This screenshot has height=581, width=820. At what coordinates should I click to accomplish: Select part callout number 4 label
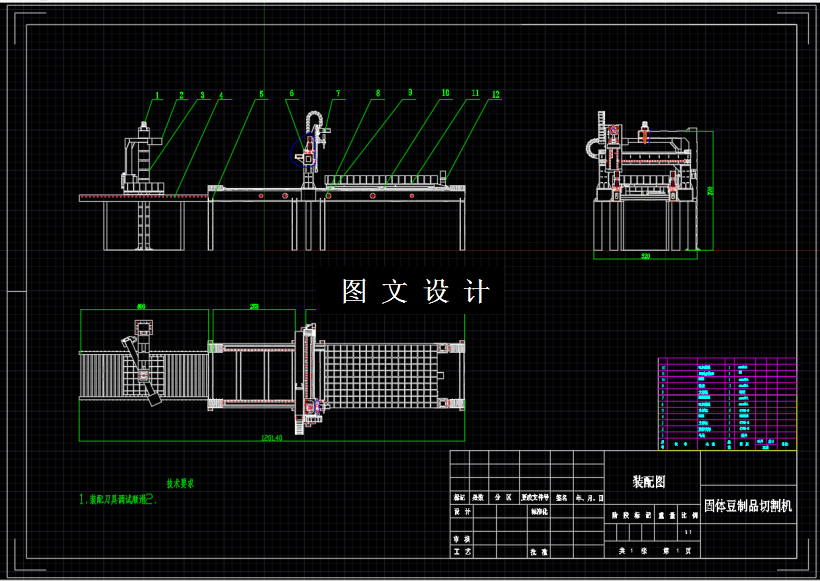coord(221,95)
